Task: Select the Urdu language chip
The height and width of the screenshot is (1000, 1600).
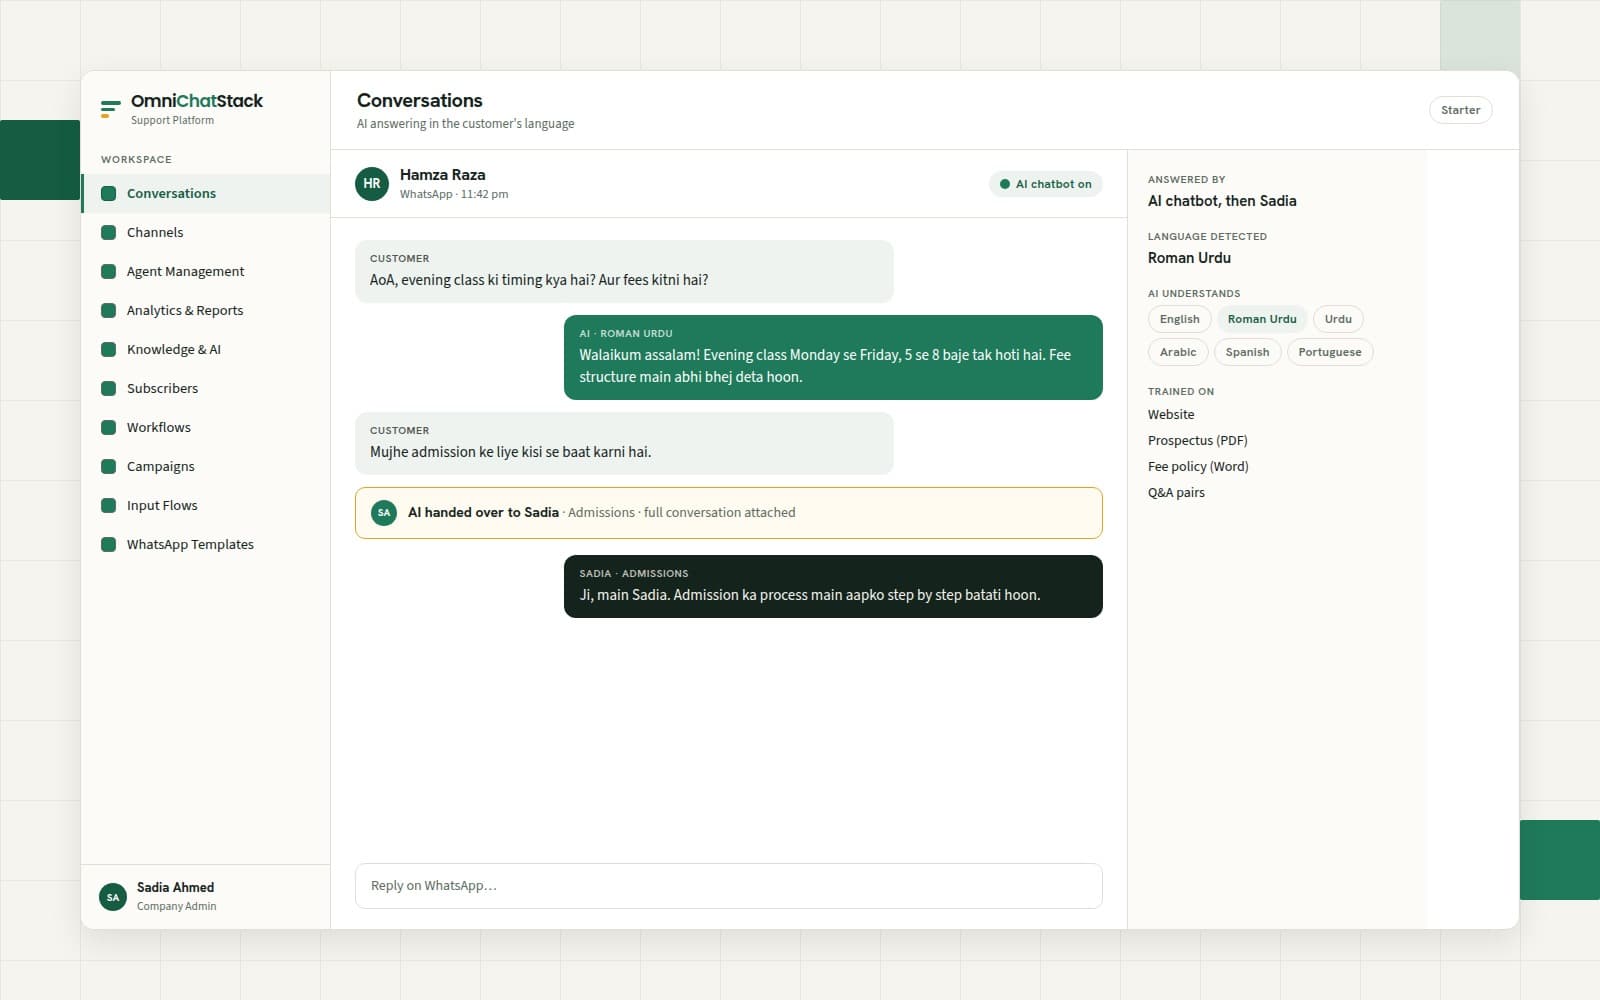Action: 1338,319
